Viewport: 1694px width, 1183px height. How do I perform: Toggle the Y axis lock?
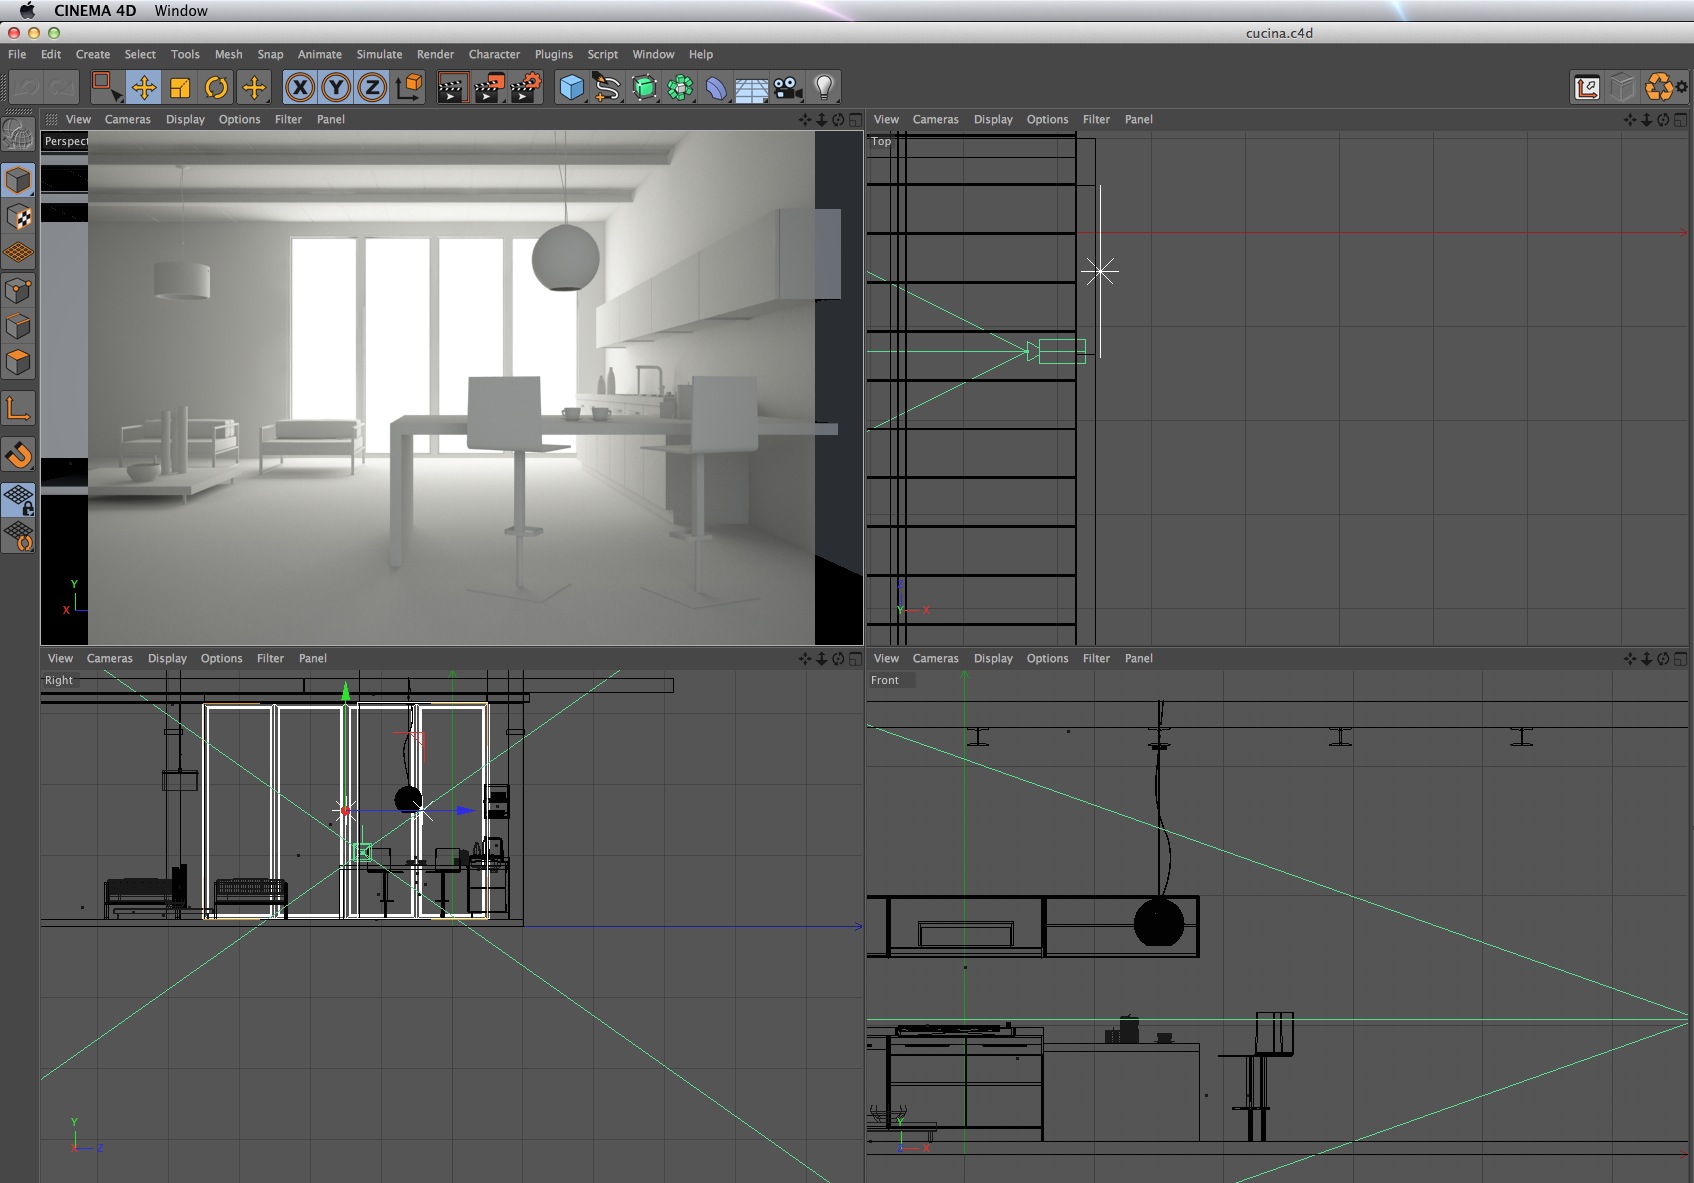pos(336,88)
